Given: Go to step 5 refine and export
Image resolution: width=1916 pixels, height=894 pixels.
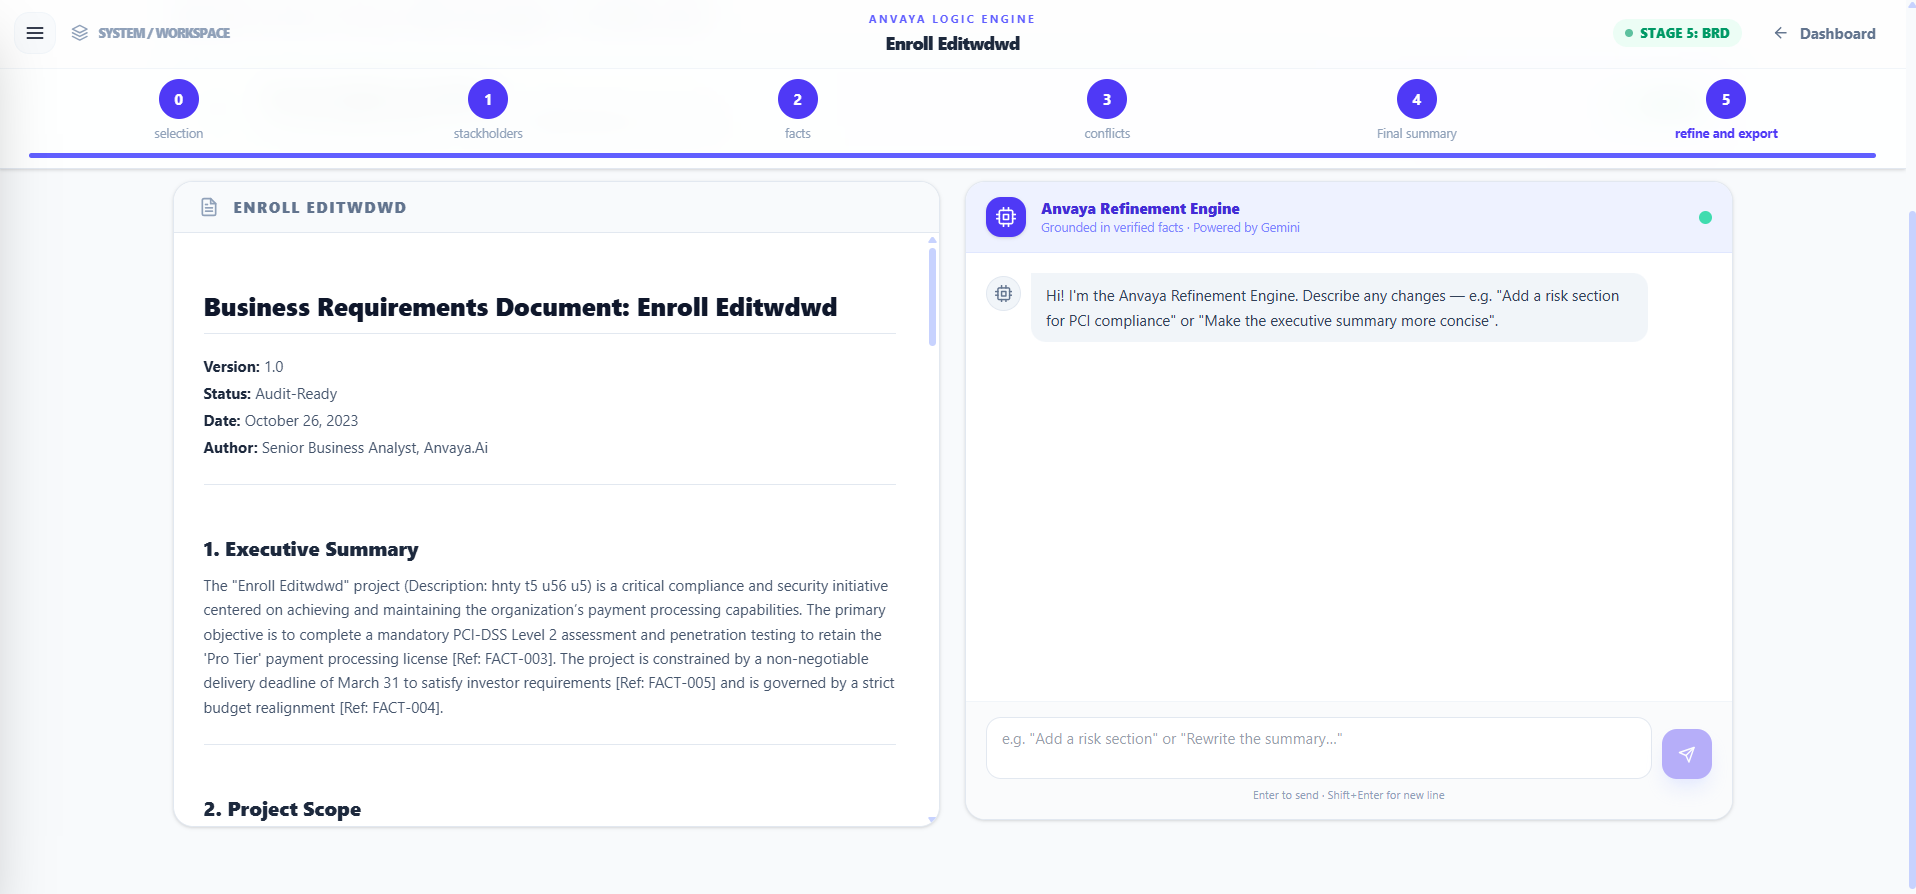Looking at the screenshot, I should [1726, 99].
